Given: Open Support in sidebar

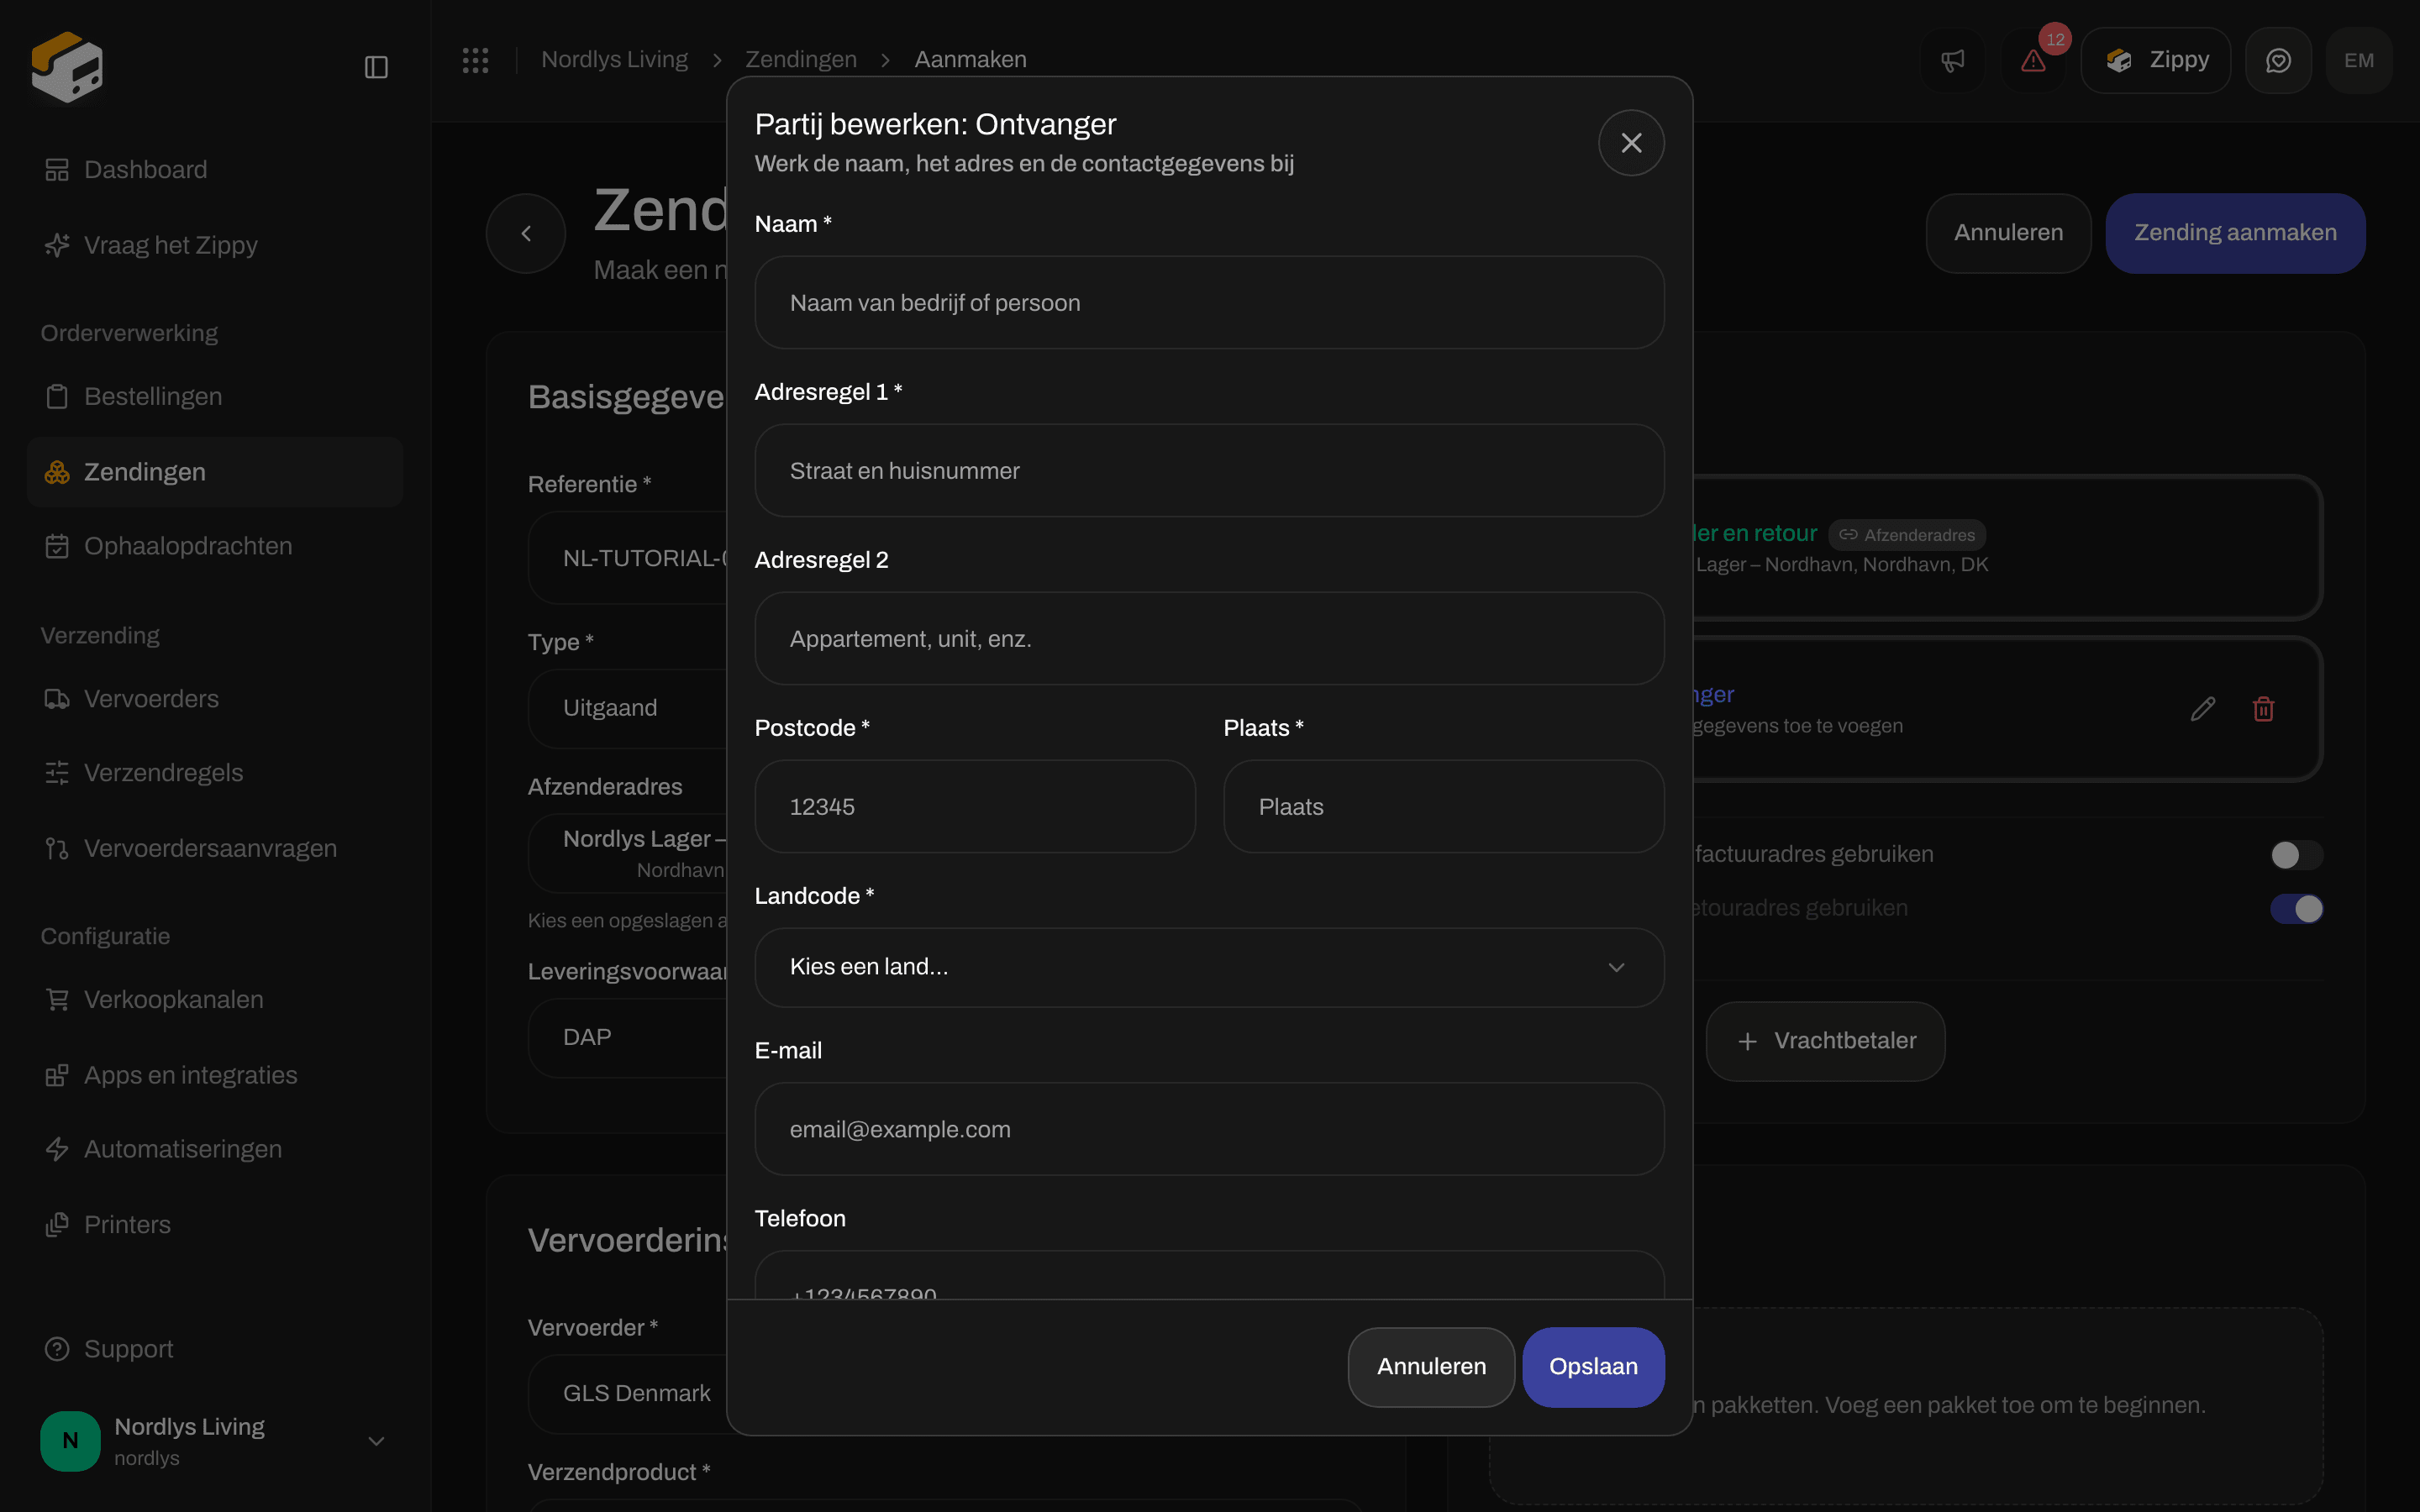Looking at the screenshot, I should [214, 1349].
